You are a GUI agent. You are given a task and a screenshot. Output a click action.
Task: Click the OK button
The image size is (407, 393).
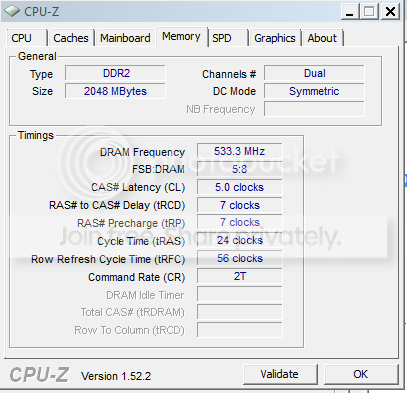click(361, 374)
